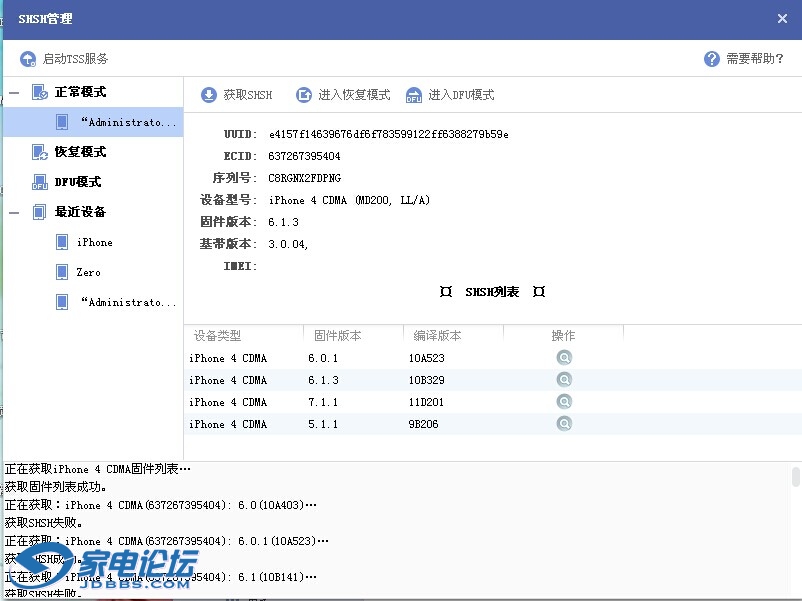Select DFU模式 in the sidebar
The height and width of the screenshot is (601, 802).
click(x=77, y=182)
